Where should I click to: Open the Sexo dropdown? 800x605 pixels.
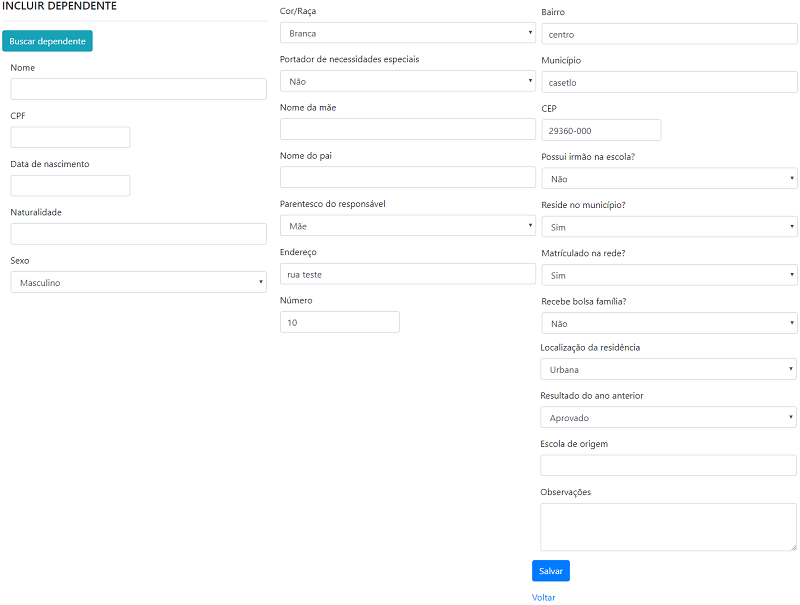coord(138,283)
